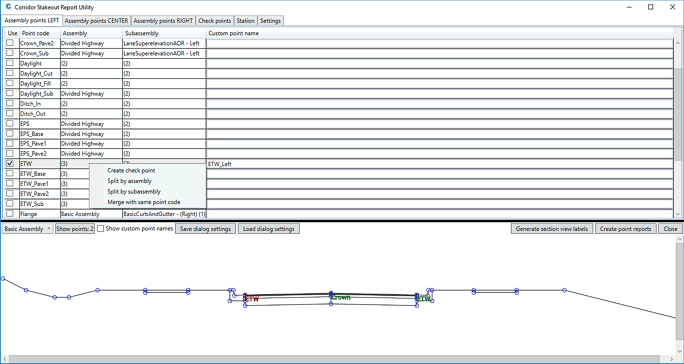Click the Corridor Stakeout app icon in title bar
This screenshot has width=684, height=364.
coord(8,7)
